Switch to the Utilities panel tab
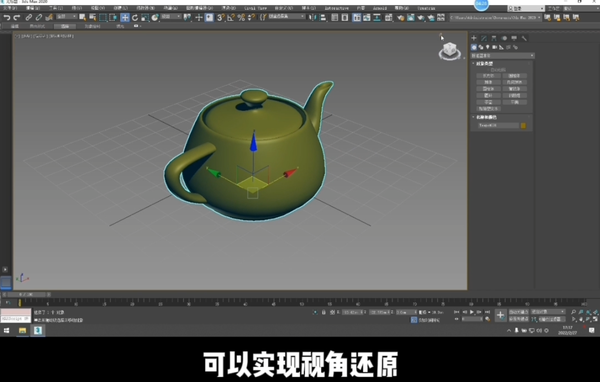Image resolution: width=600 pixels, height=382 pixels. click(x=524, y=38)
